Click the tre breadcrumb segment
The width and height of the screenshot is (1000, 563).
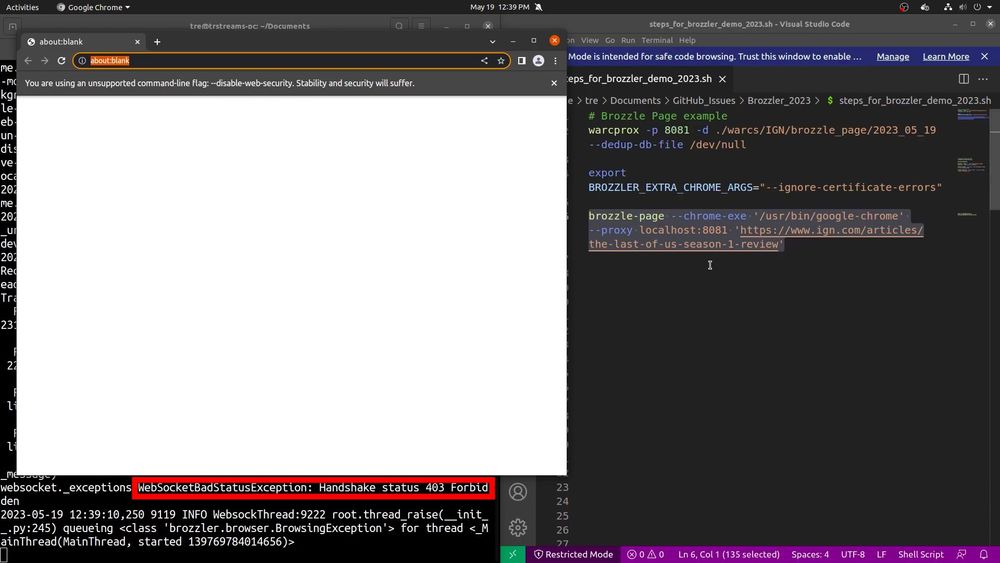(x=591, y=101)
